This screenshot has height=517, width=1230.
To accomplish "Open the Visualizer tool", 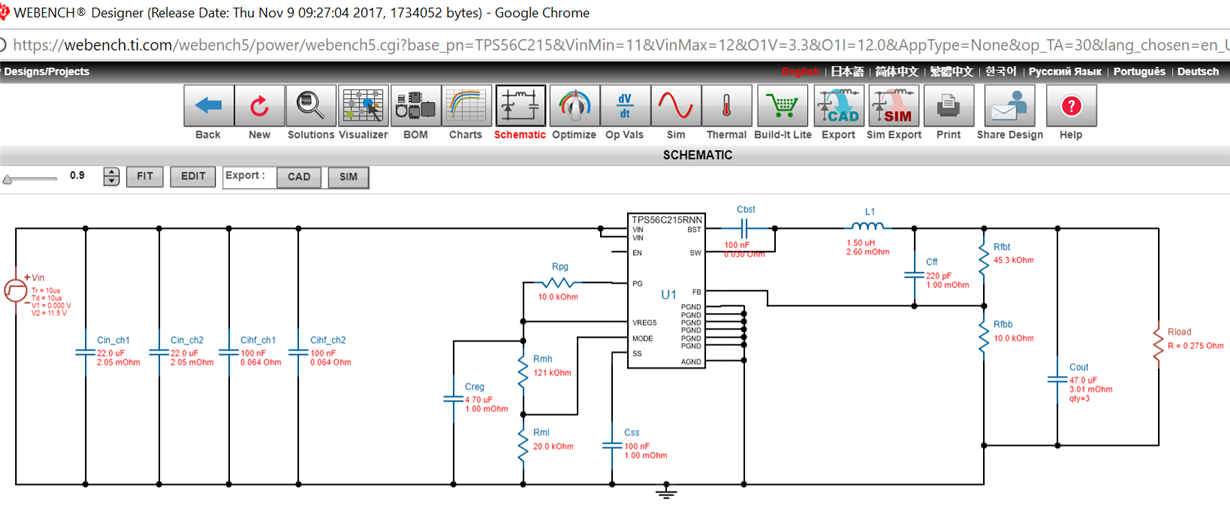I will (363, 106).
